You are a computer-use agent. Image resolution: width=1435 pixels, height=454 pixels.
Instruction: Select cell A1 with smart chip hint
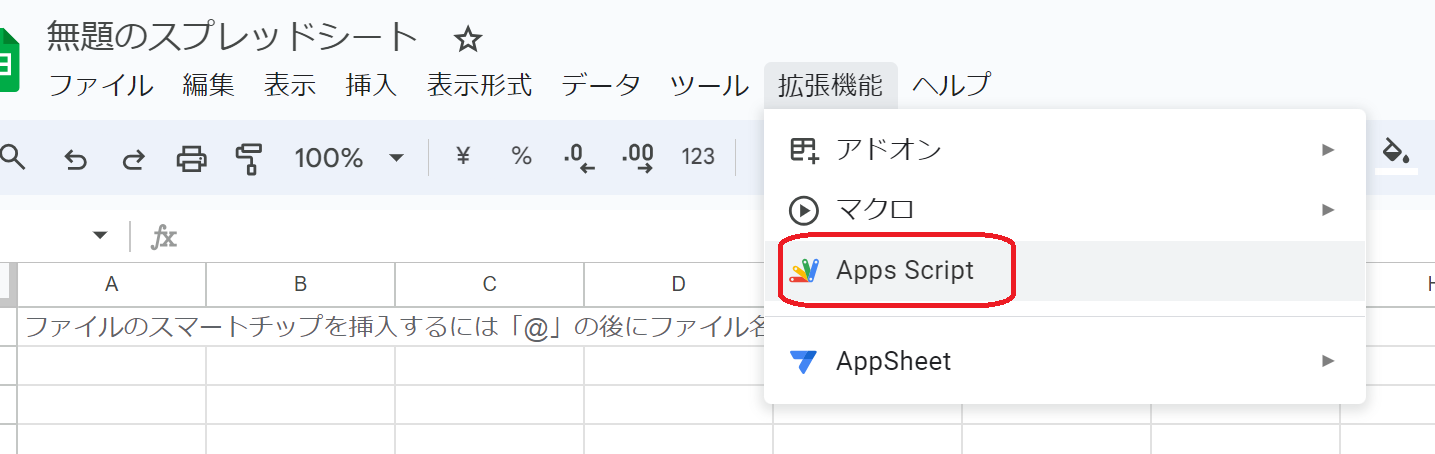(112, 327)
